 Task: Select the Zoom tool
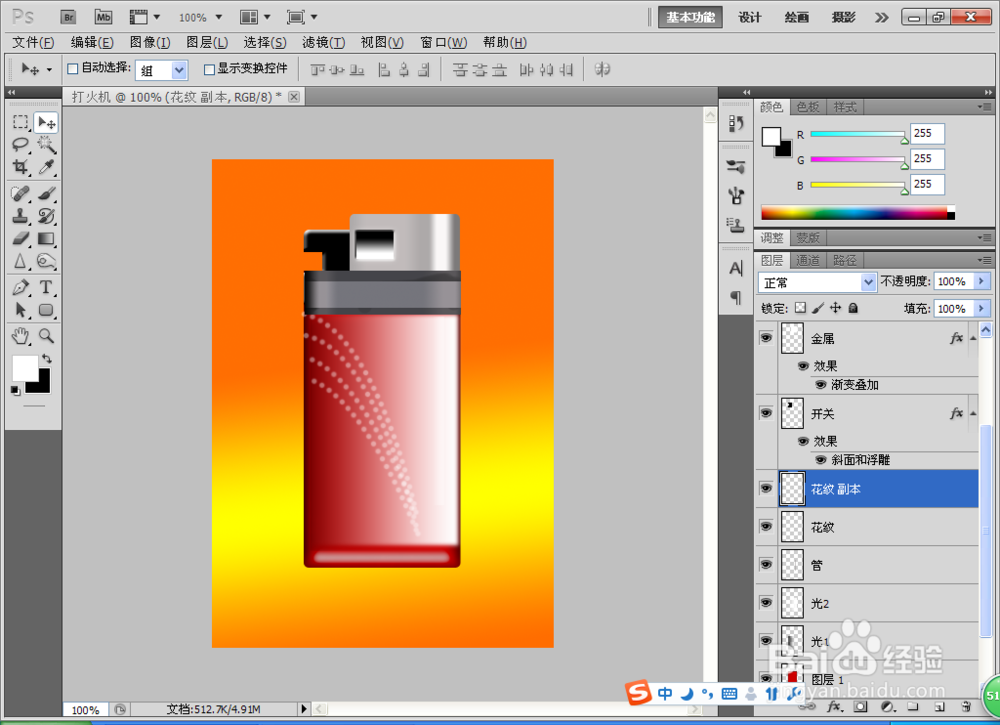point(46,335)
